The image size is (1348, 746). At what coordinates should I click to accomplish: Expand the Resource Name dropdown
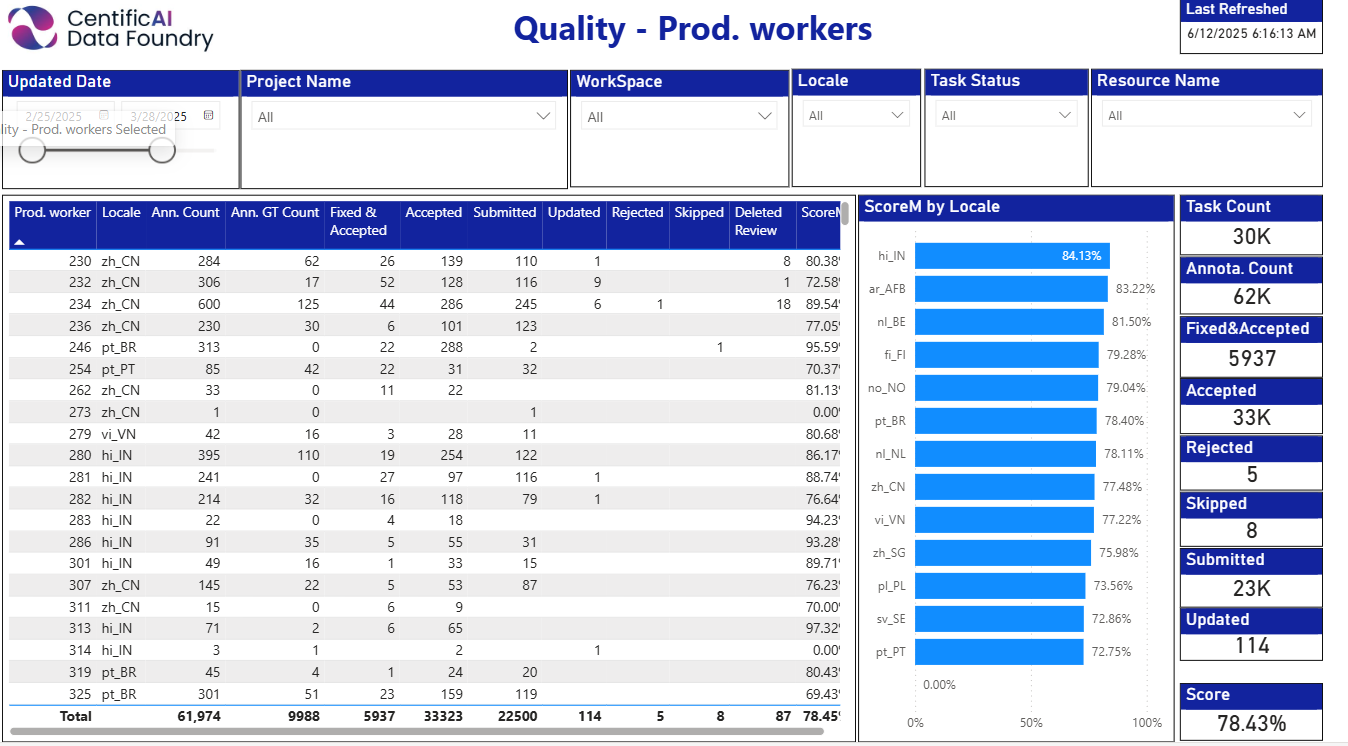pos(1299,116)
